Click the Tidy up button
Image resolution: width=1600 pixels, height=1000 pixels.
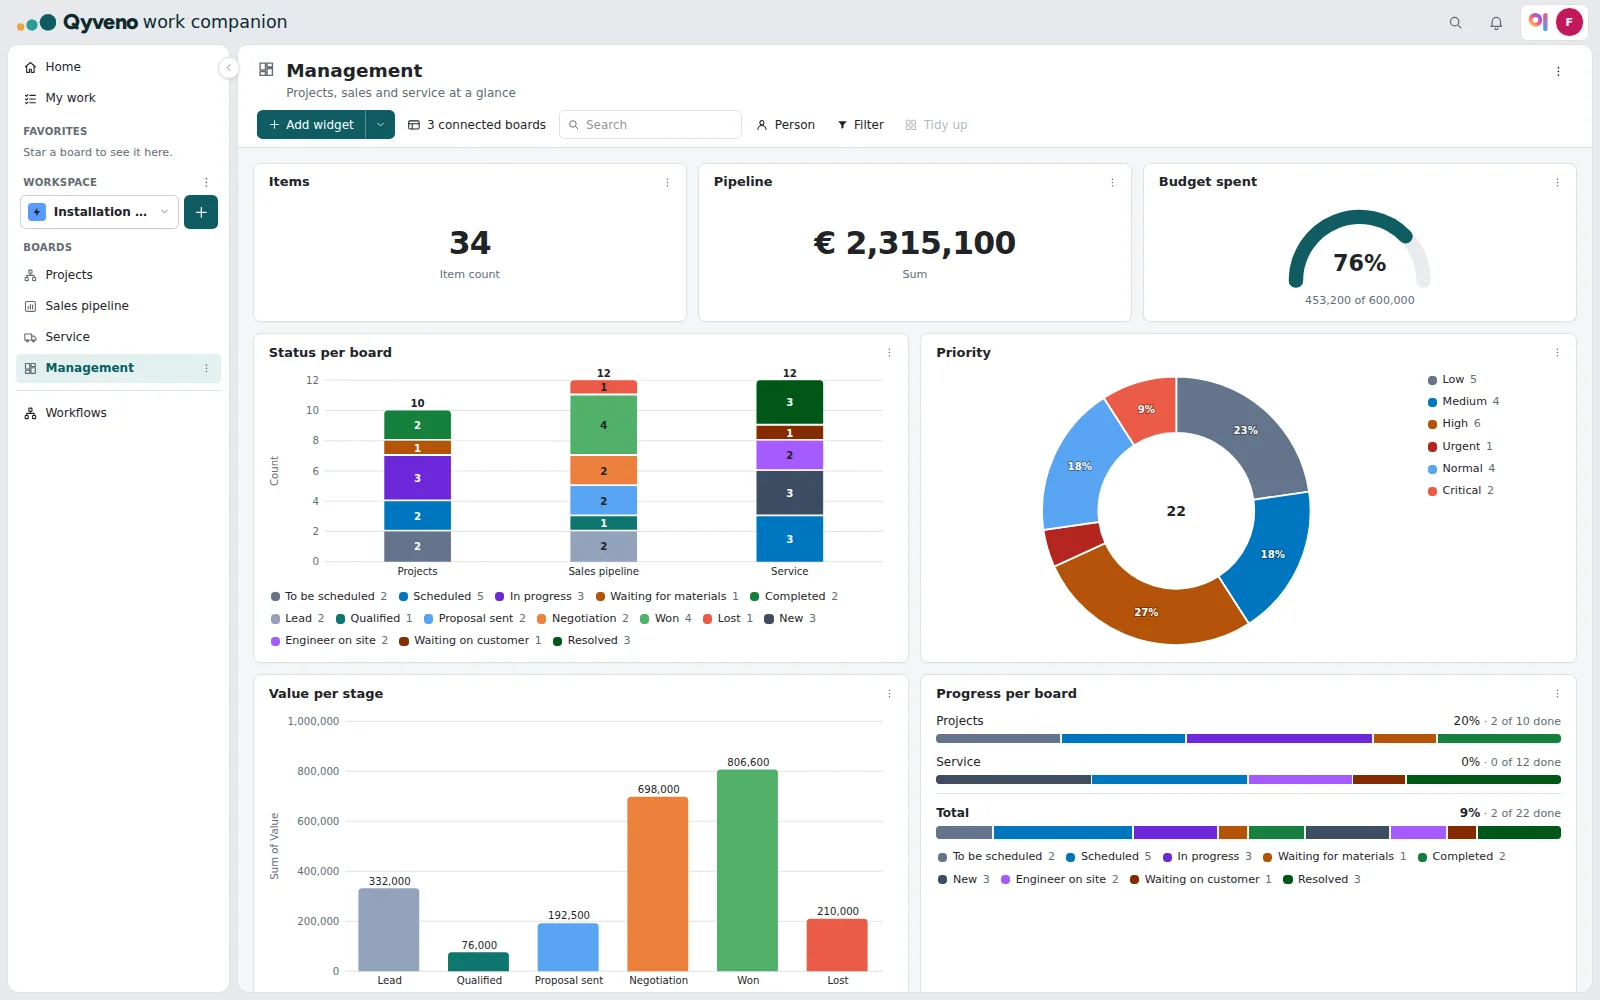point(936,125)
